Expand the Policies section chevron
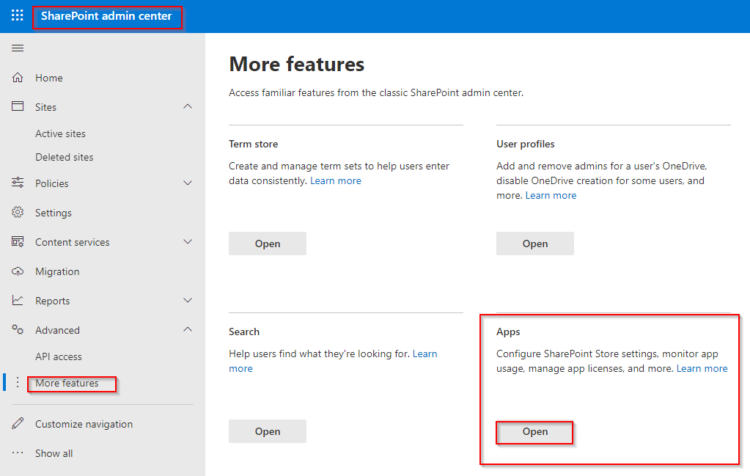Image resolution: width=750 pixels, height=476 pixels. pos(188,183)
